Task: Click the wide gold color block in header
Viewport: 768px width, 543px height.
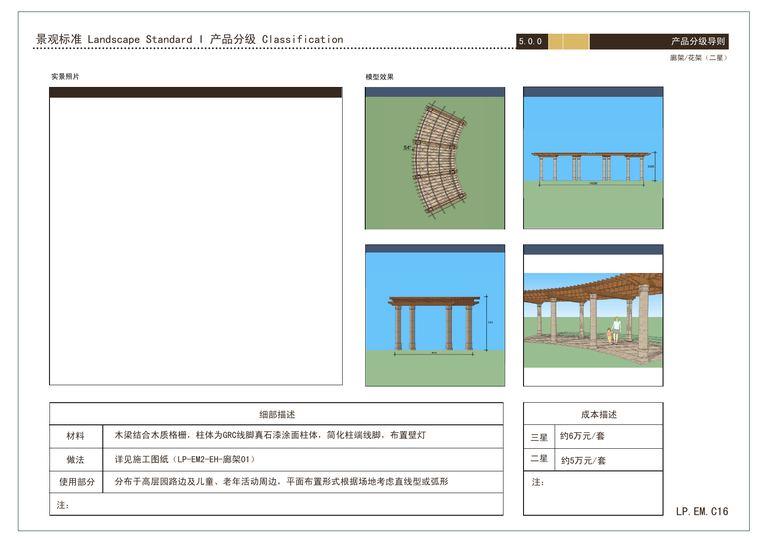Action: click(x=576, y=42)
